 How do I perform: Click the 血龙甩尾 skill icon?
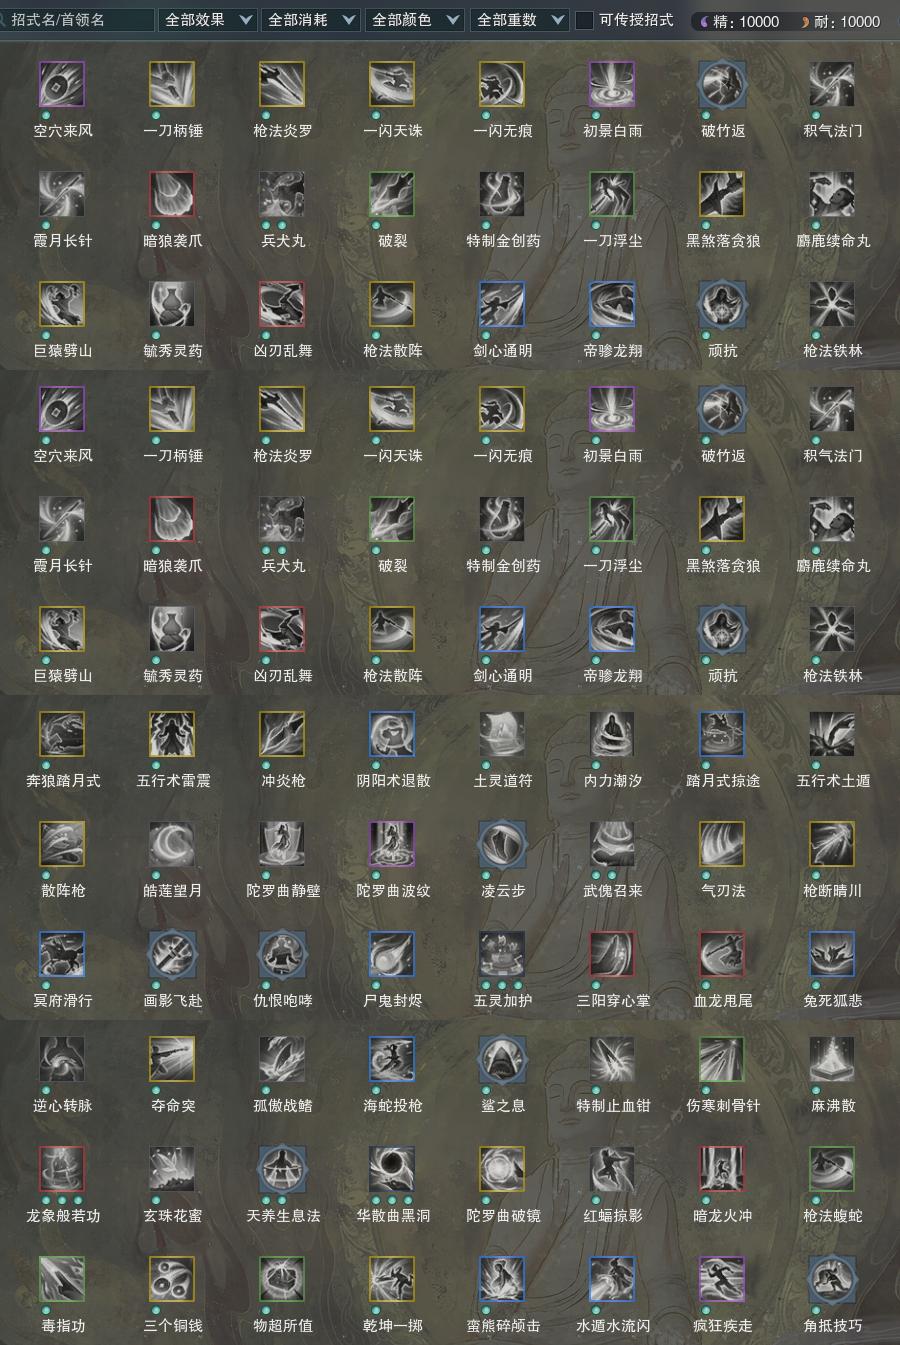[722, 954]
